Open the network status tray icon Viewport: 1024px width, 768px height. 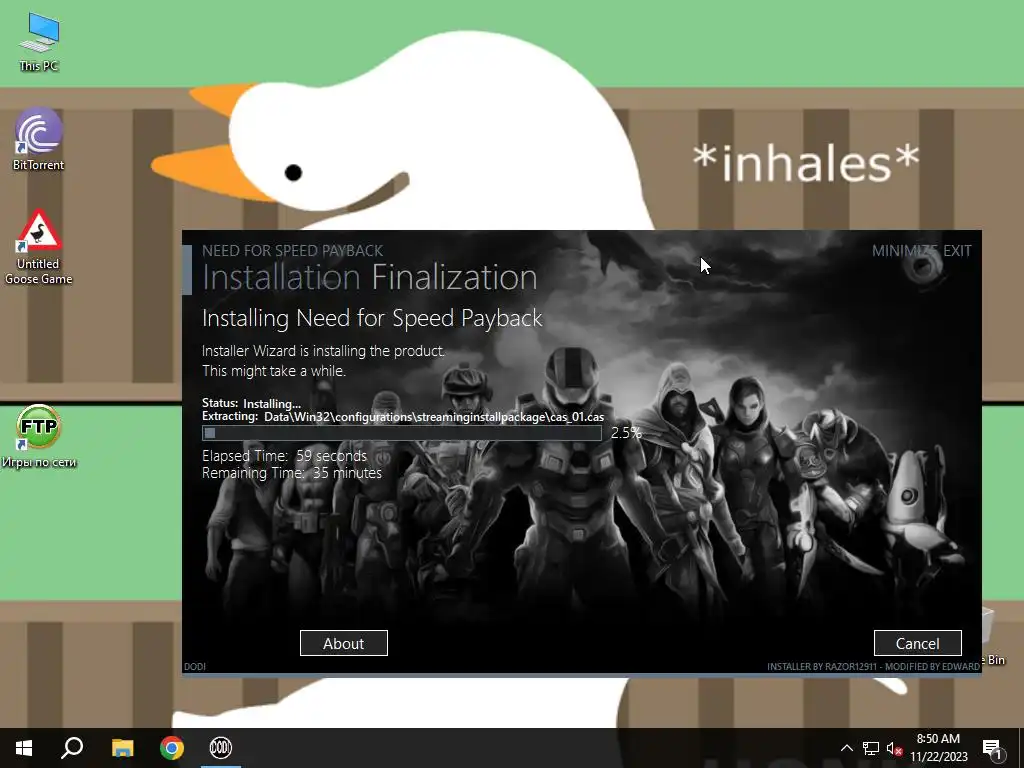[871, 748]
